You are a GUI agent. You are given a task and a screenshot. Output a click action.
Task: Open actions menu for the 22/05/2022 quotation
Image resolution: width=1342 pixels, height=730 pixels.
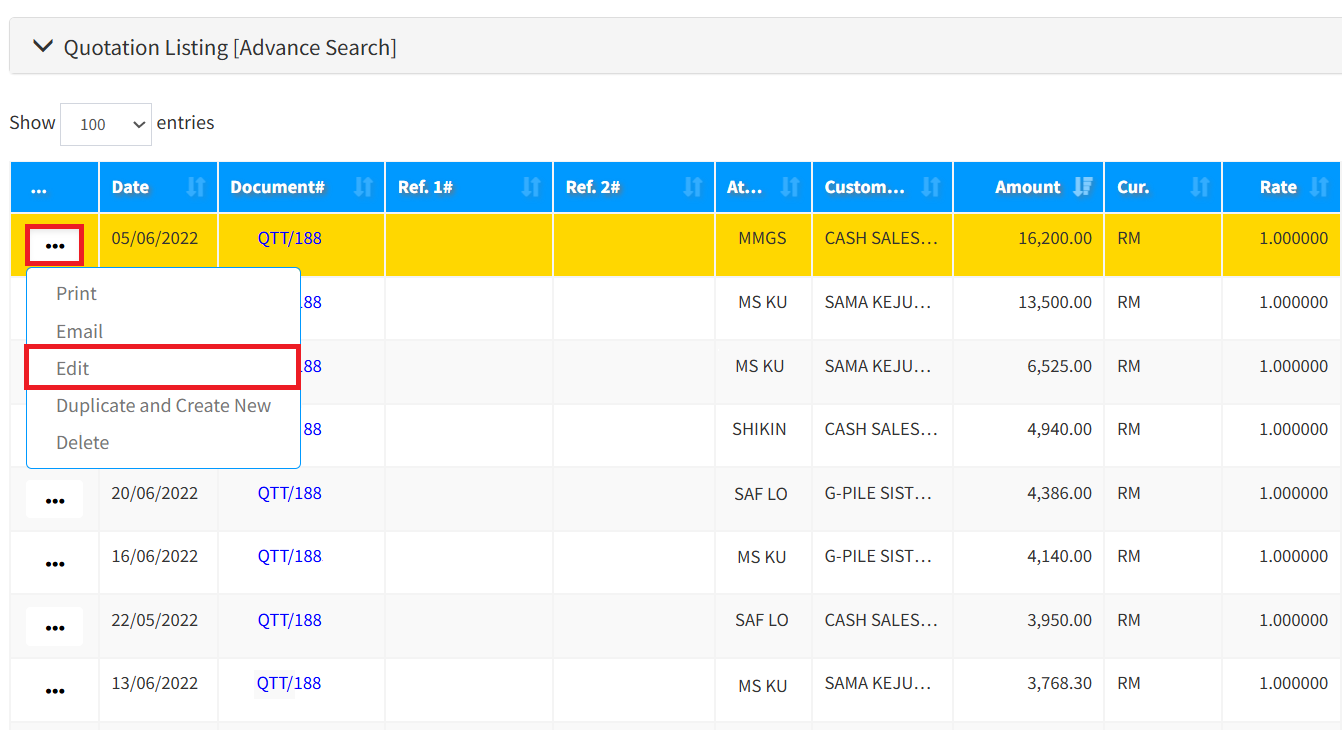pos(55,627)
